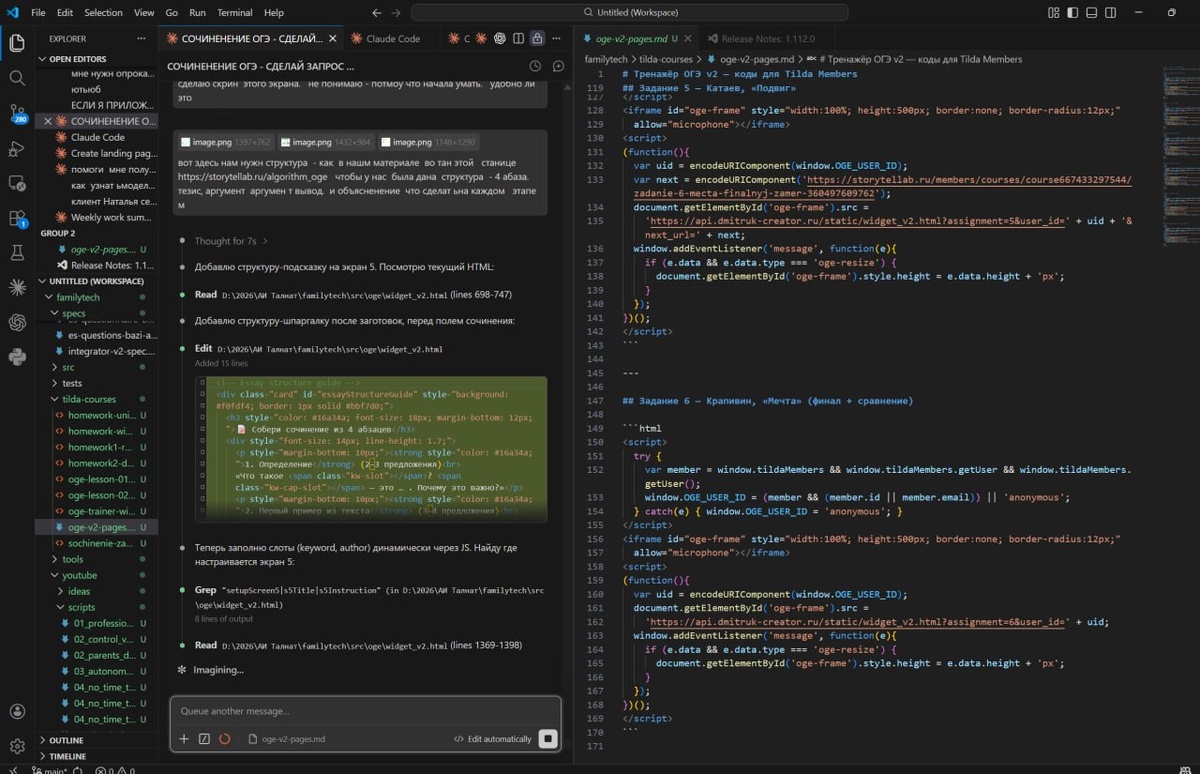Click the Queue another message input
The image size is (1200, 774).
point(365,711)
